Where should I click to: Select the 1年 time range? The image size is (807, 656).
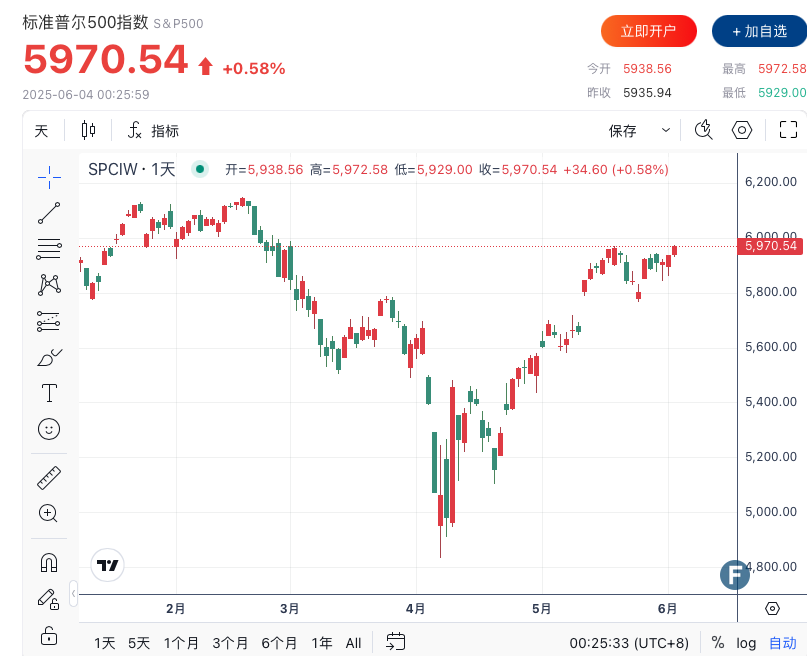322,642
